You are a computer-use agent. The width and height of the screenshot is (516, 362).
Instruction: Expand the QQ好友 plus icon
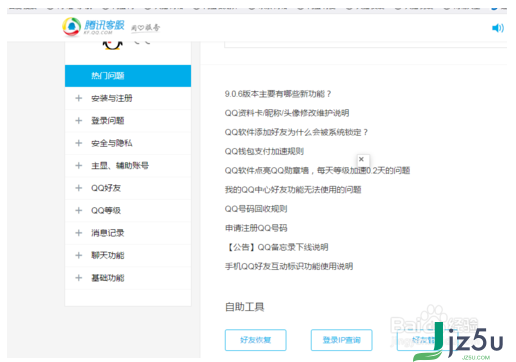pos(79,188)
